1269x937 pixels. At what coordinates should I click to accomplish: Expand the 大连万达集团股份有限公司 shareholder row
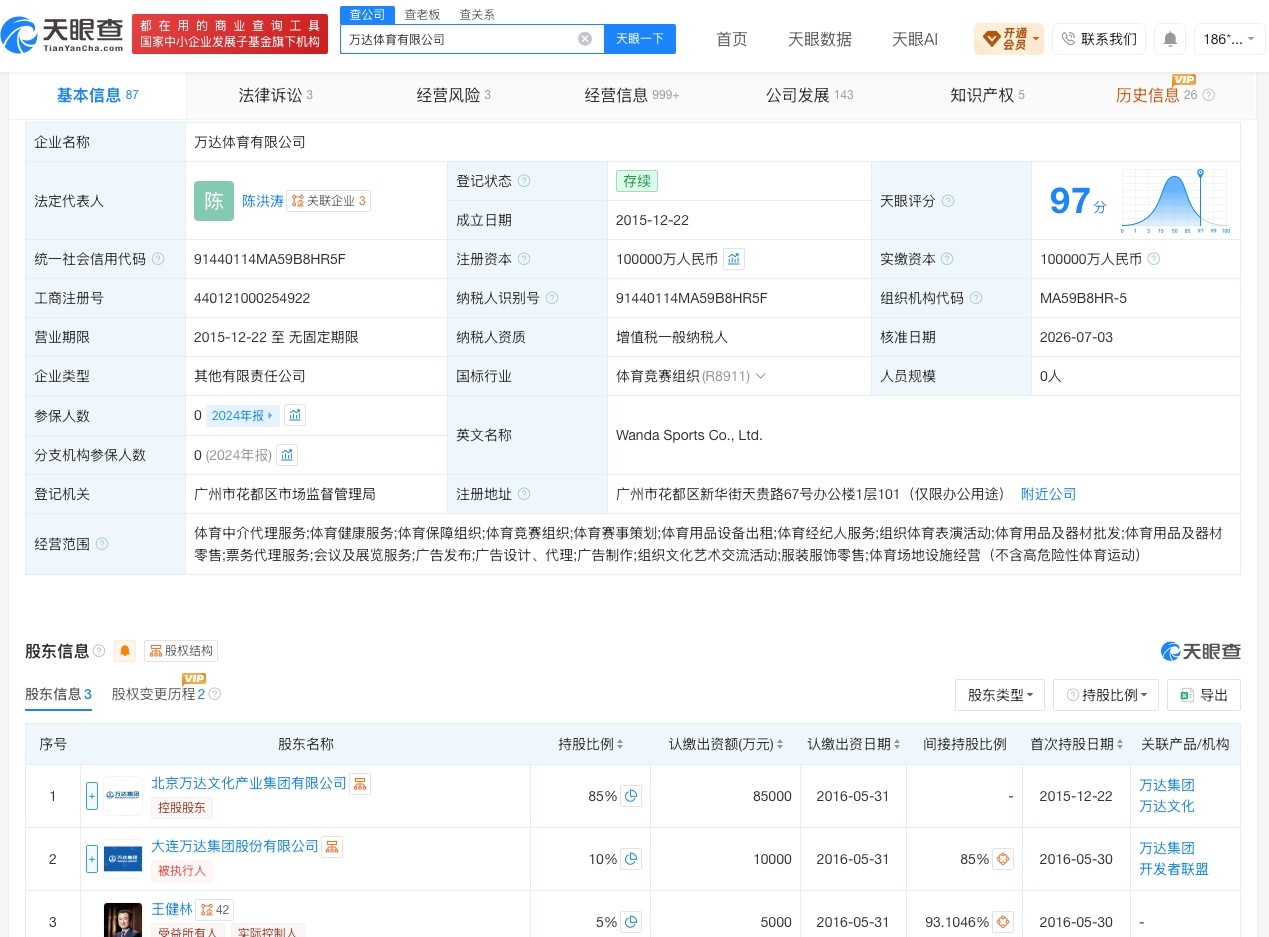92,859
